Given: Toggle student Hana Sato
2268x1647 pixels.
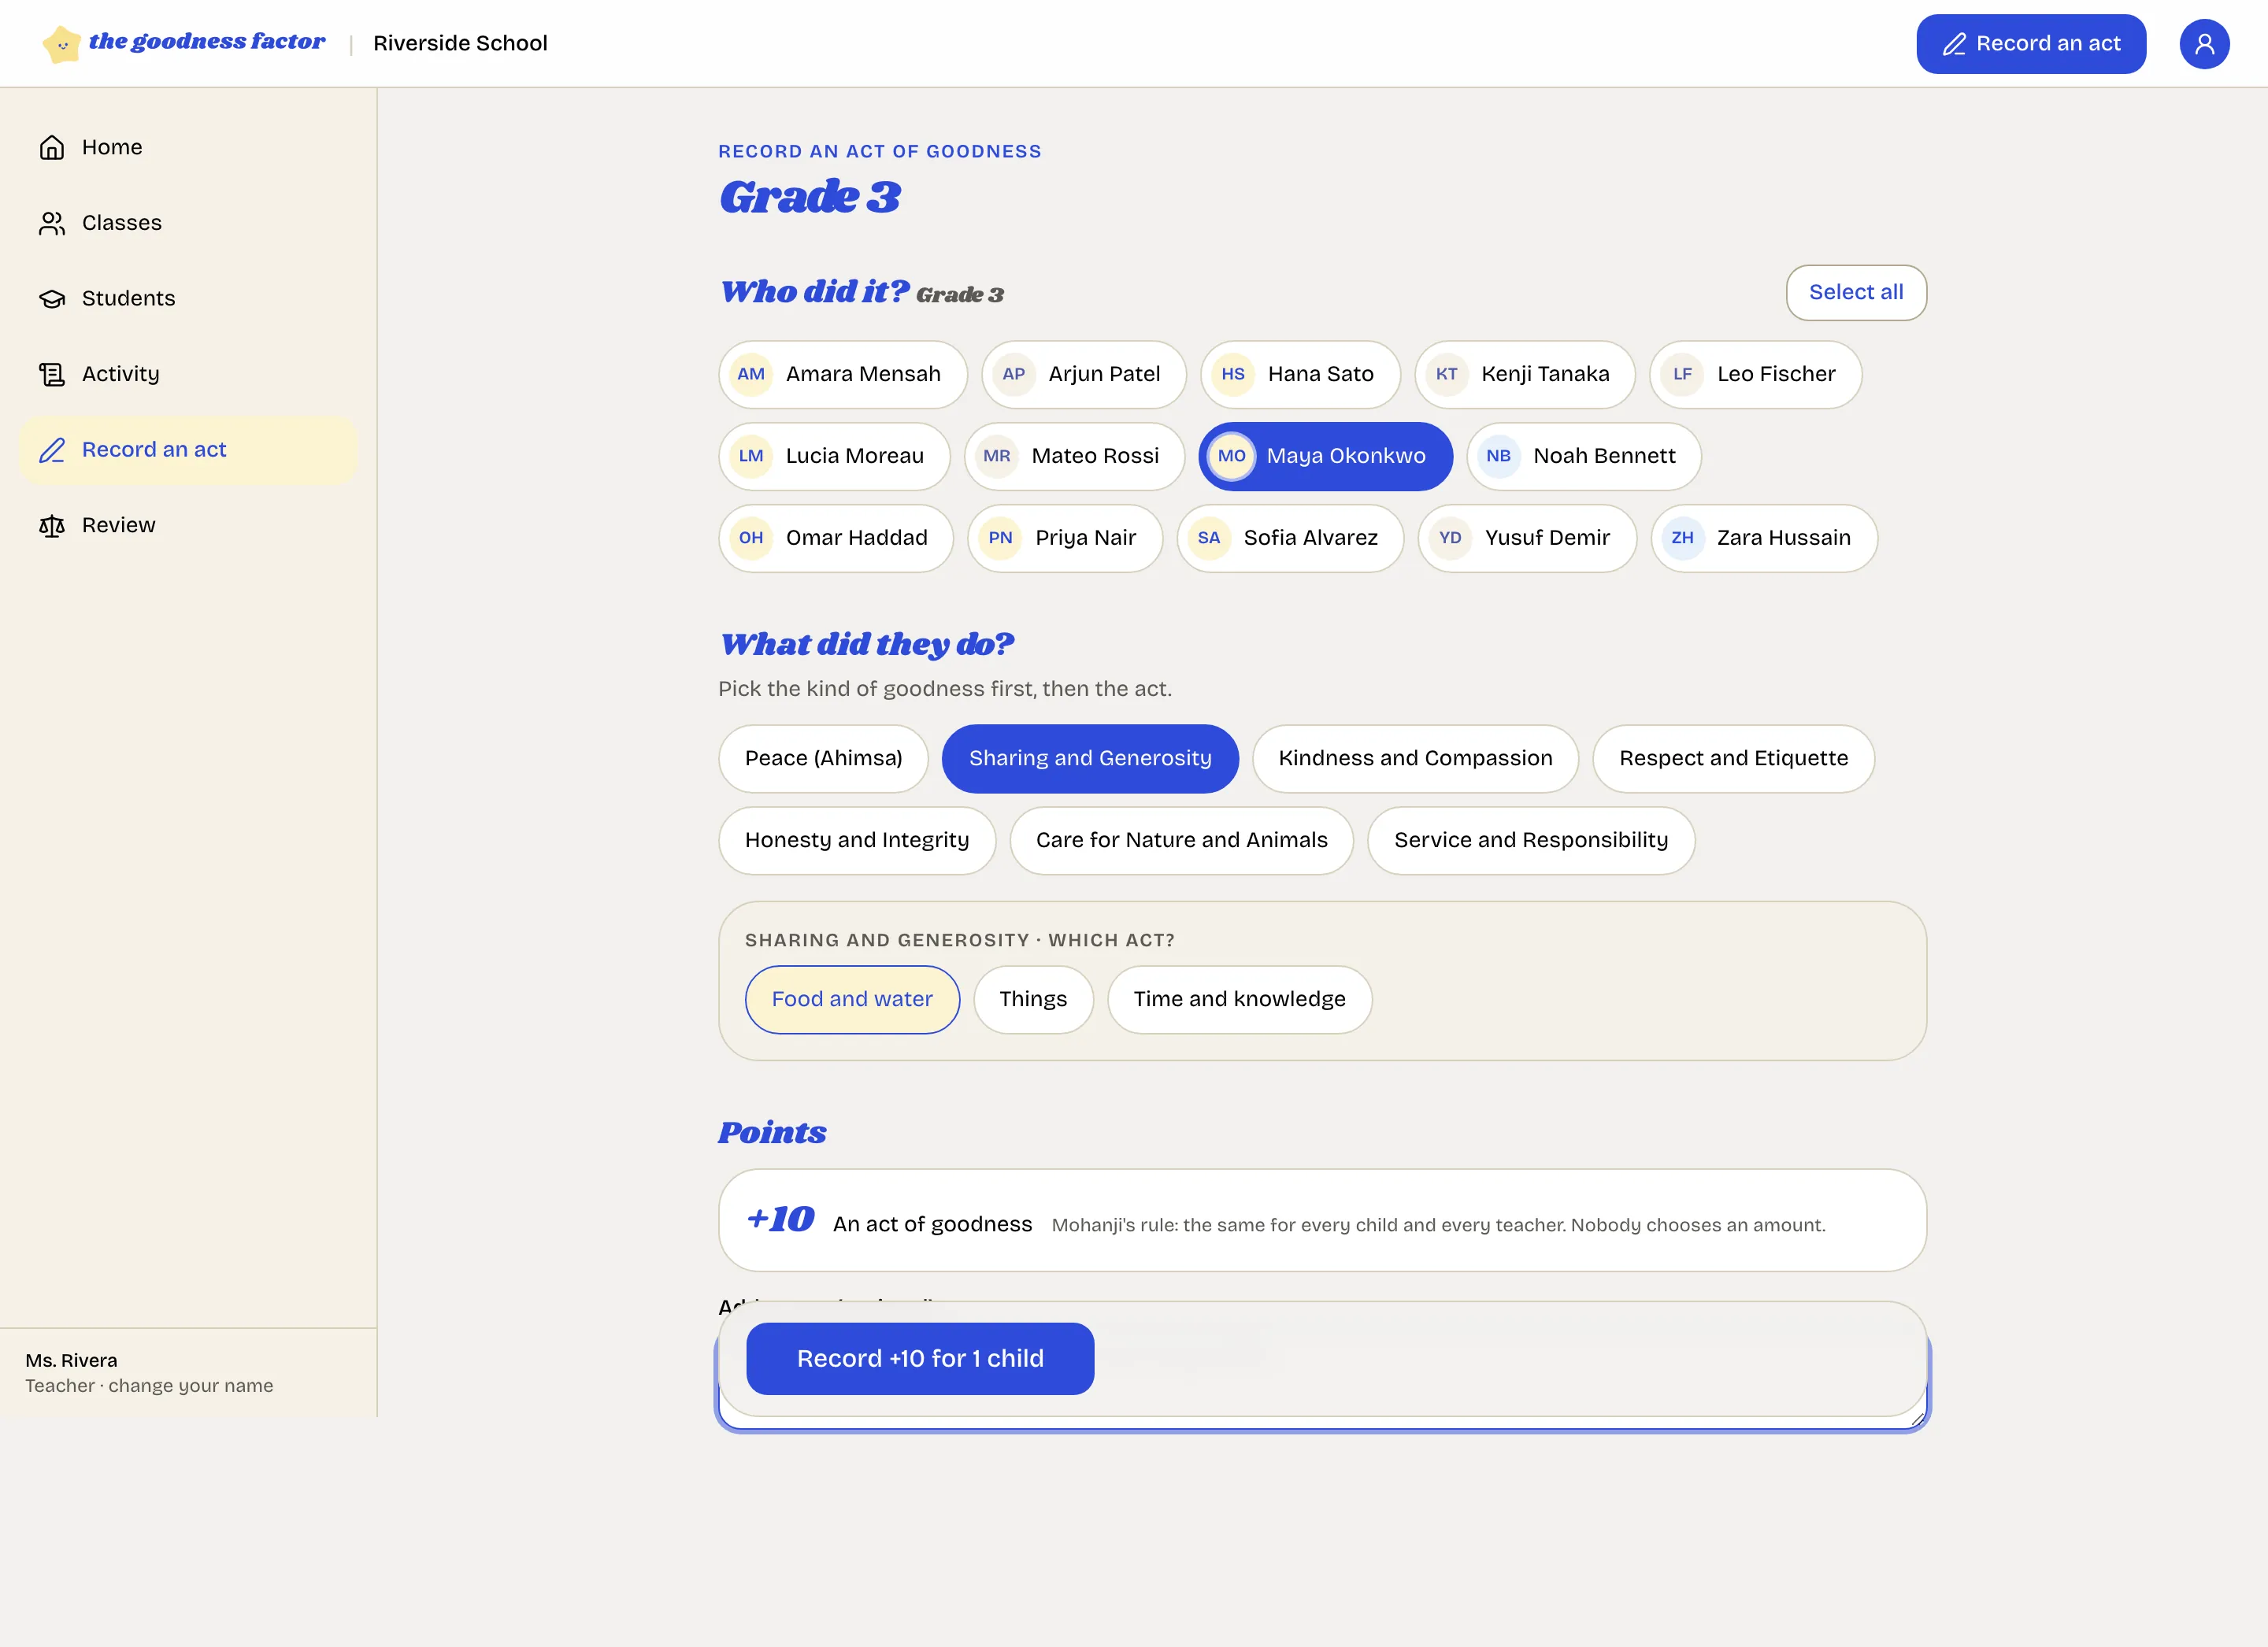Looking at the screenshot, I should tap(1300, 374).
